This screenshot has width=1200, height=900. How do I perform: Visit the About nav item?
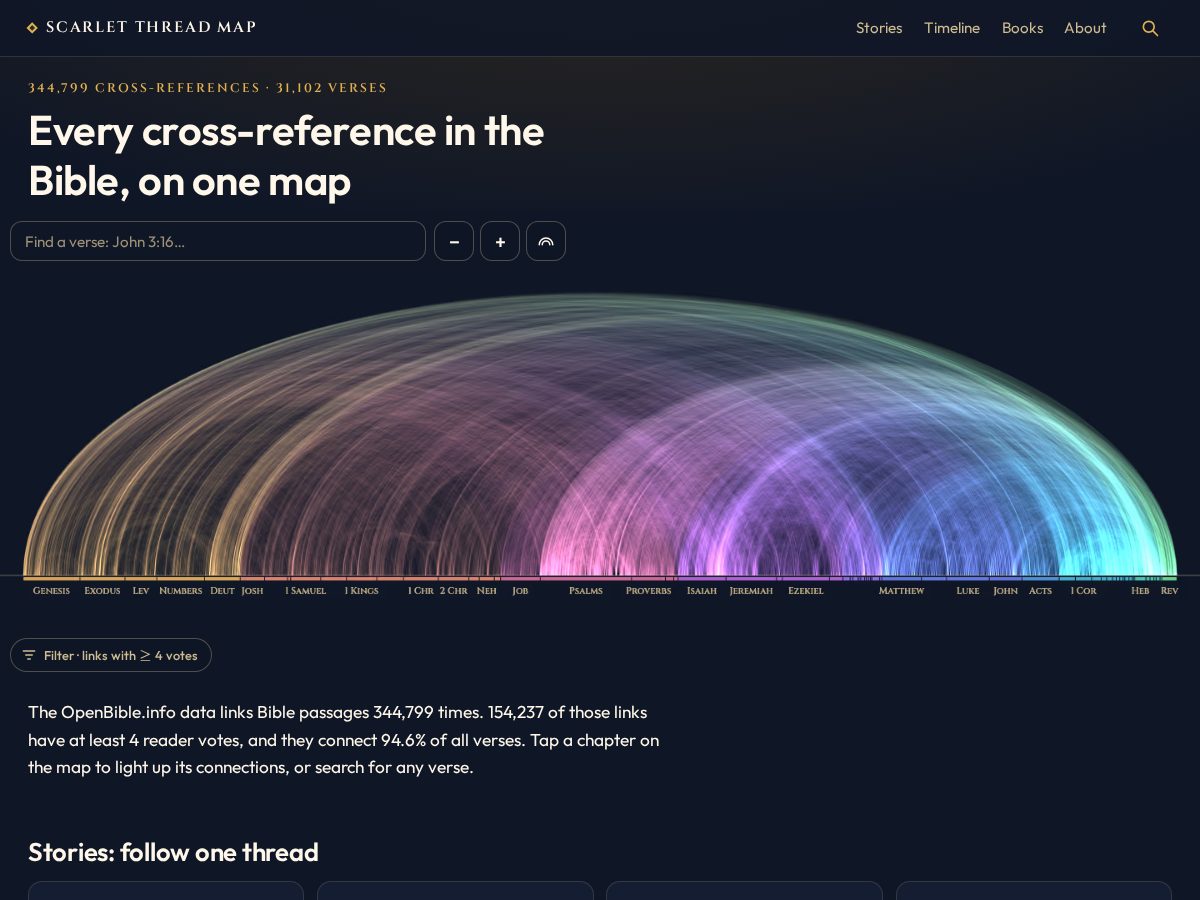click(x=1085, y=28)
